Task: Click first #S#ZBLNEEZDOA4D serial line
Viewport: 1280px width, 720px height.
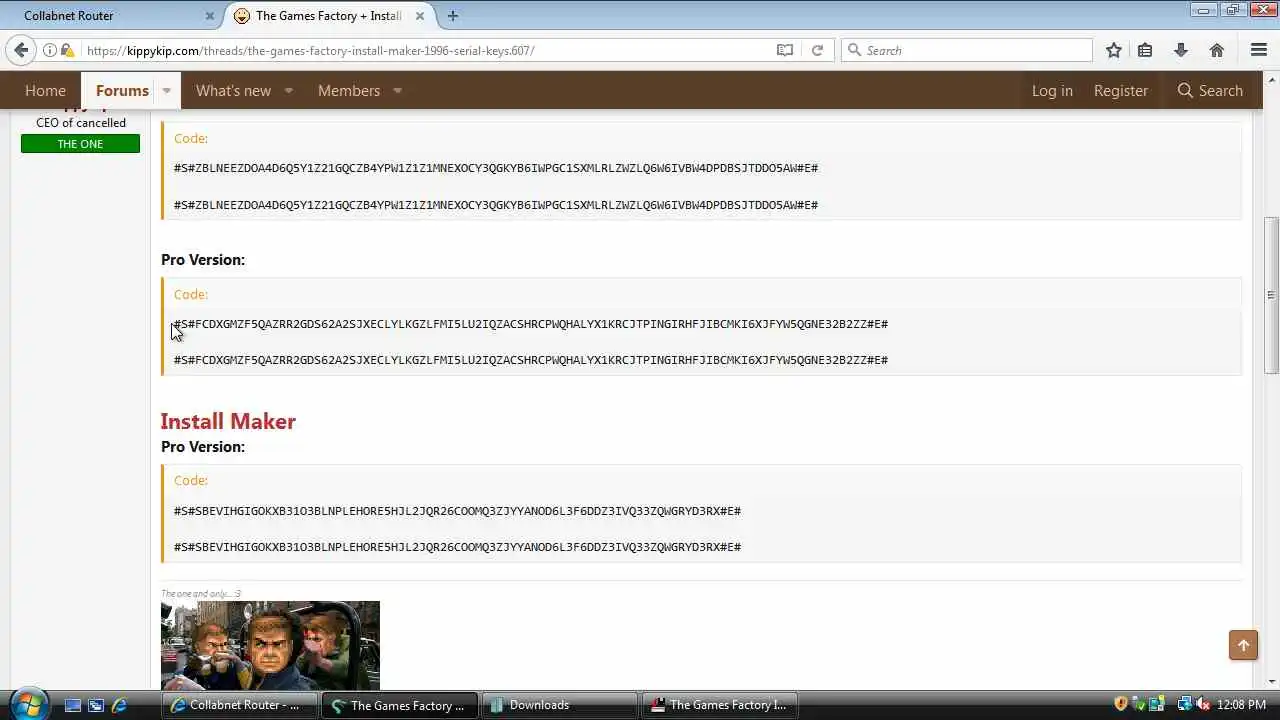Action: tap(496, 168)
